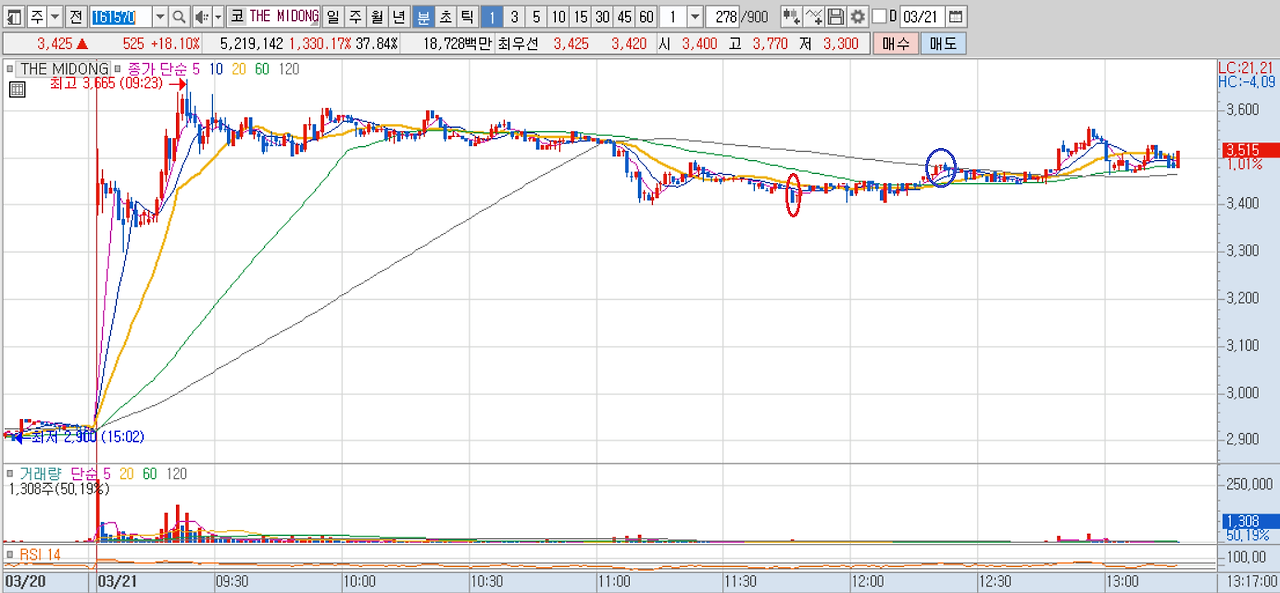Viewport: 1280px width, 593px height.
Task: Open the stock code history dropdown
Action: [x=160, y=17]
